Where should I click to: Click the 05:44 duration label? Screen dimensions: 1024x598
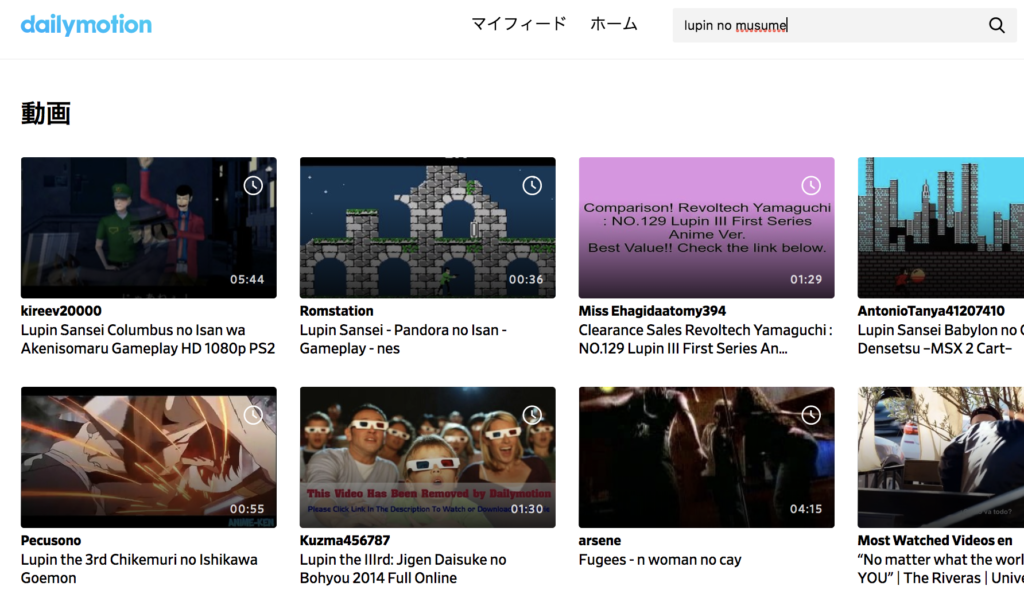click(247, 279)
